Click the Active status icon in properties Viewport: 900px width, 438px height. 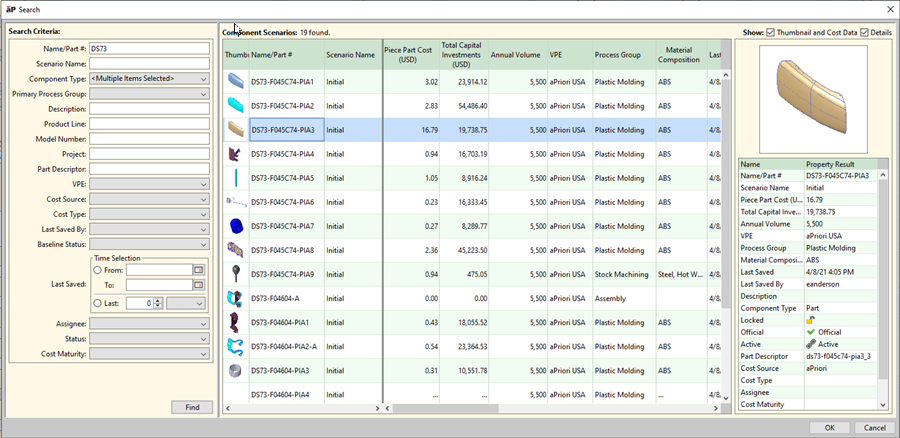811,344
